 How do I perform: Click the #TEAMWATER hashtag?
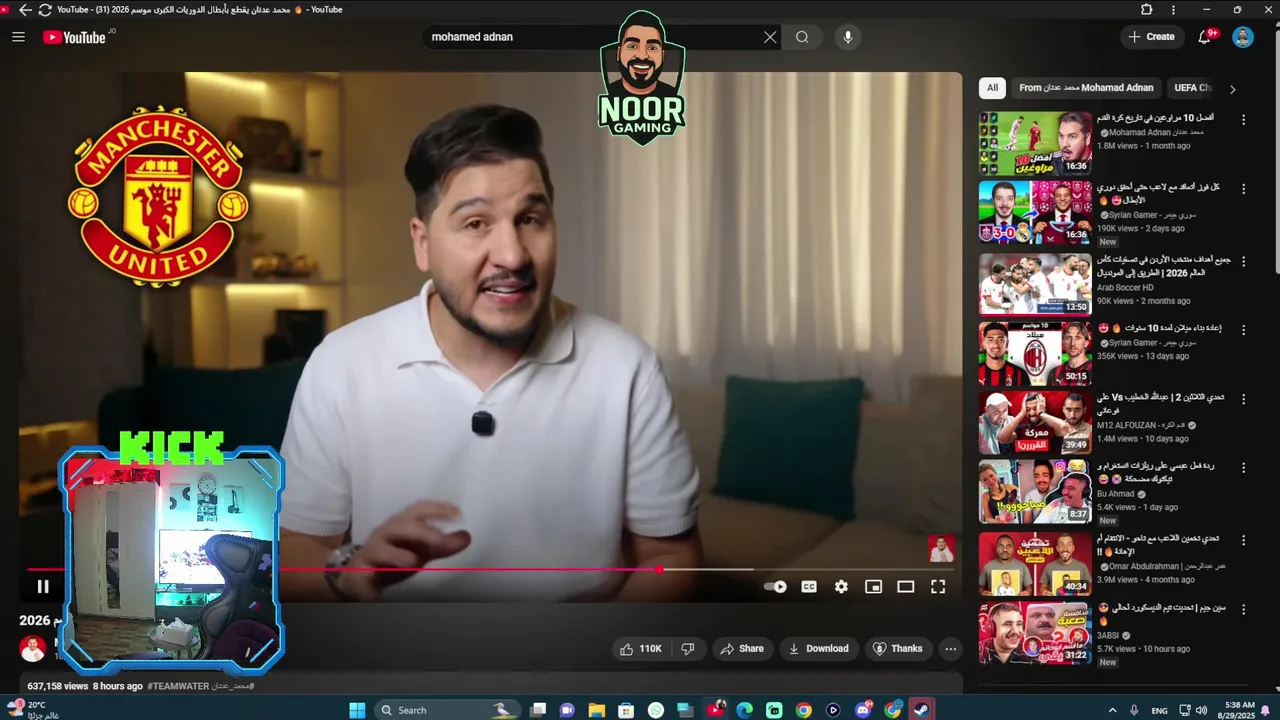pyautogui.click(x=178, y=687)
